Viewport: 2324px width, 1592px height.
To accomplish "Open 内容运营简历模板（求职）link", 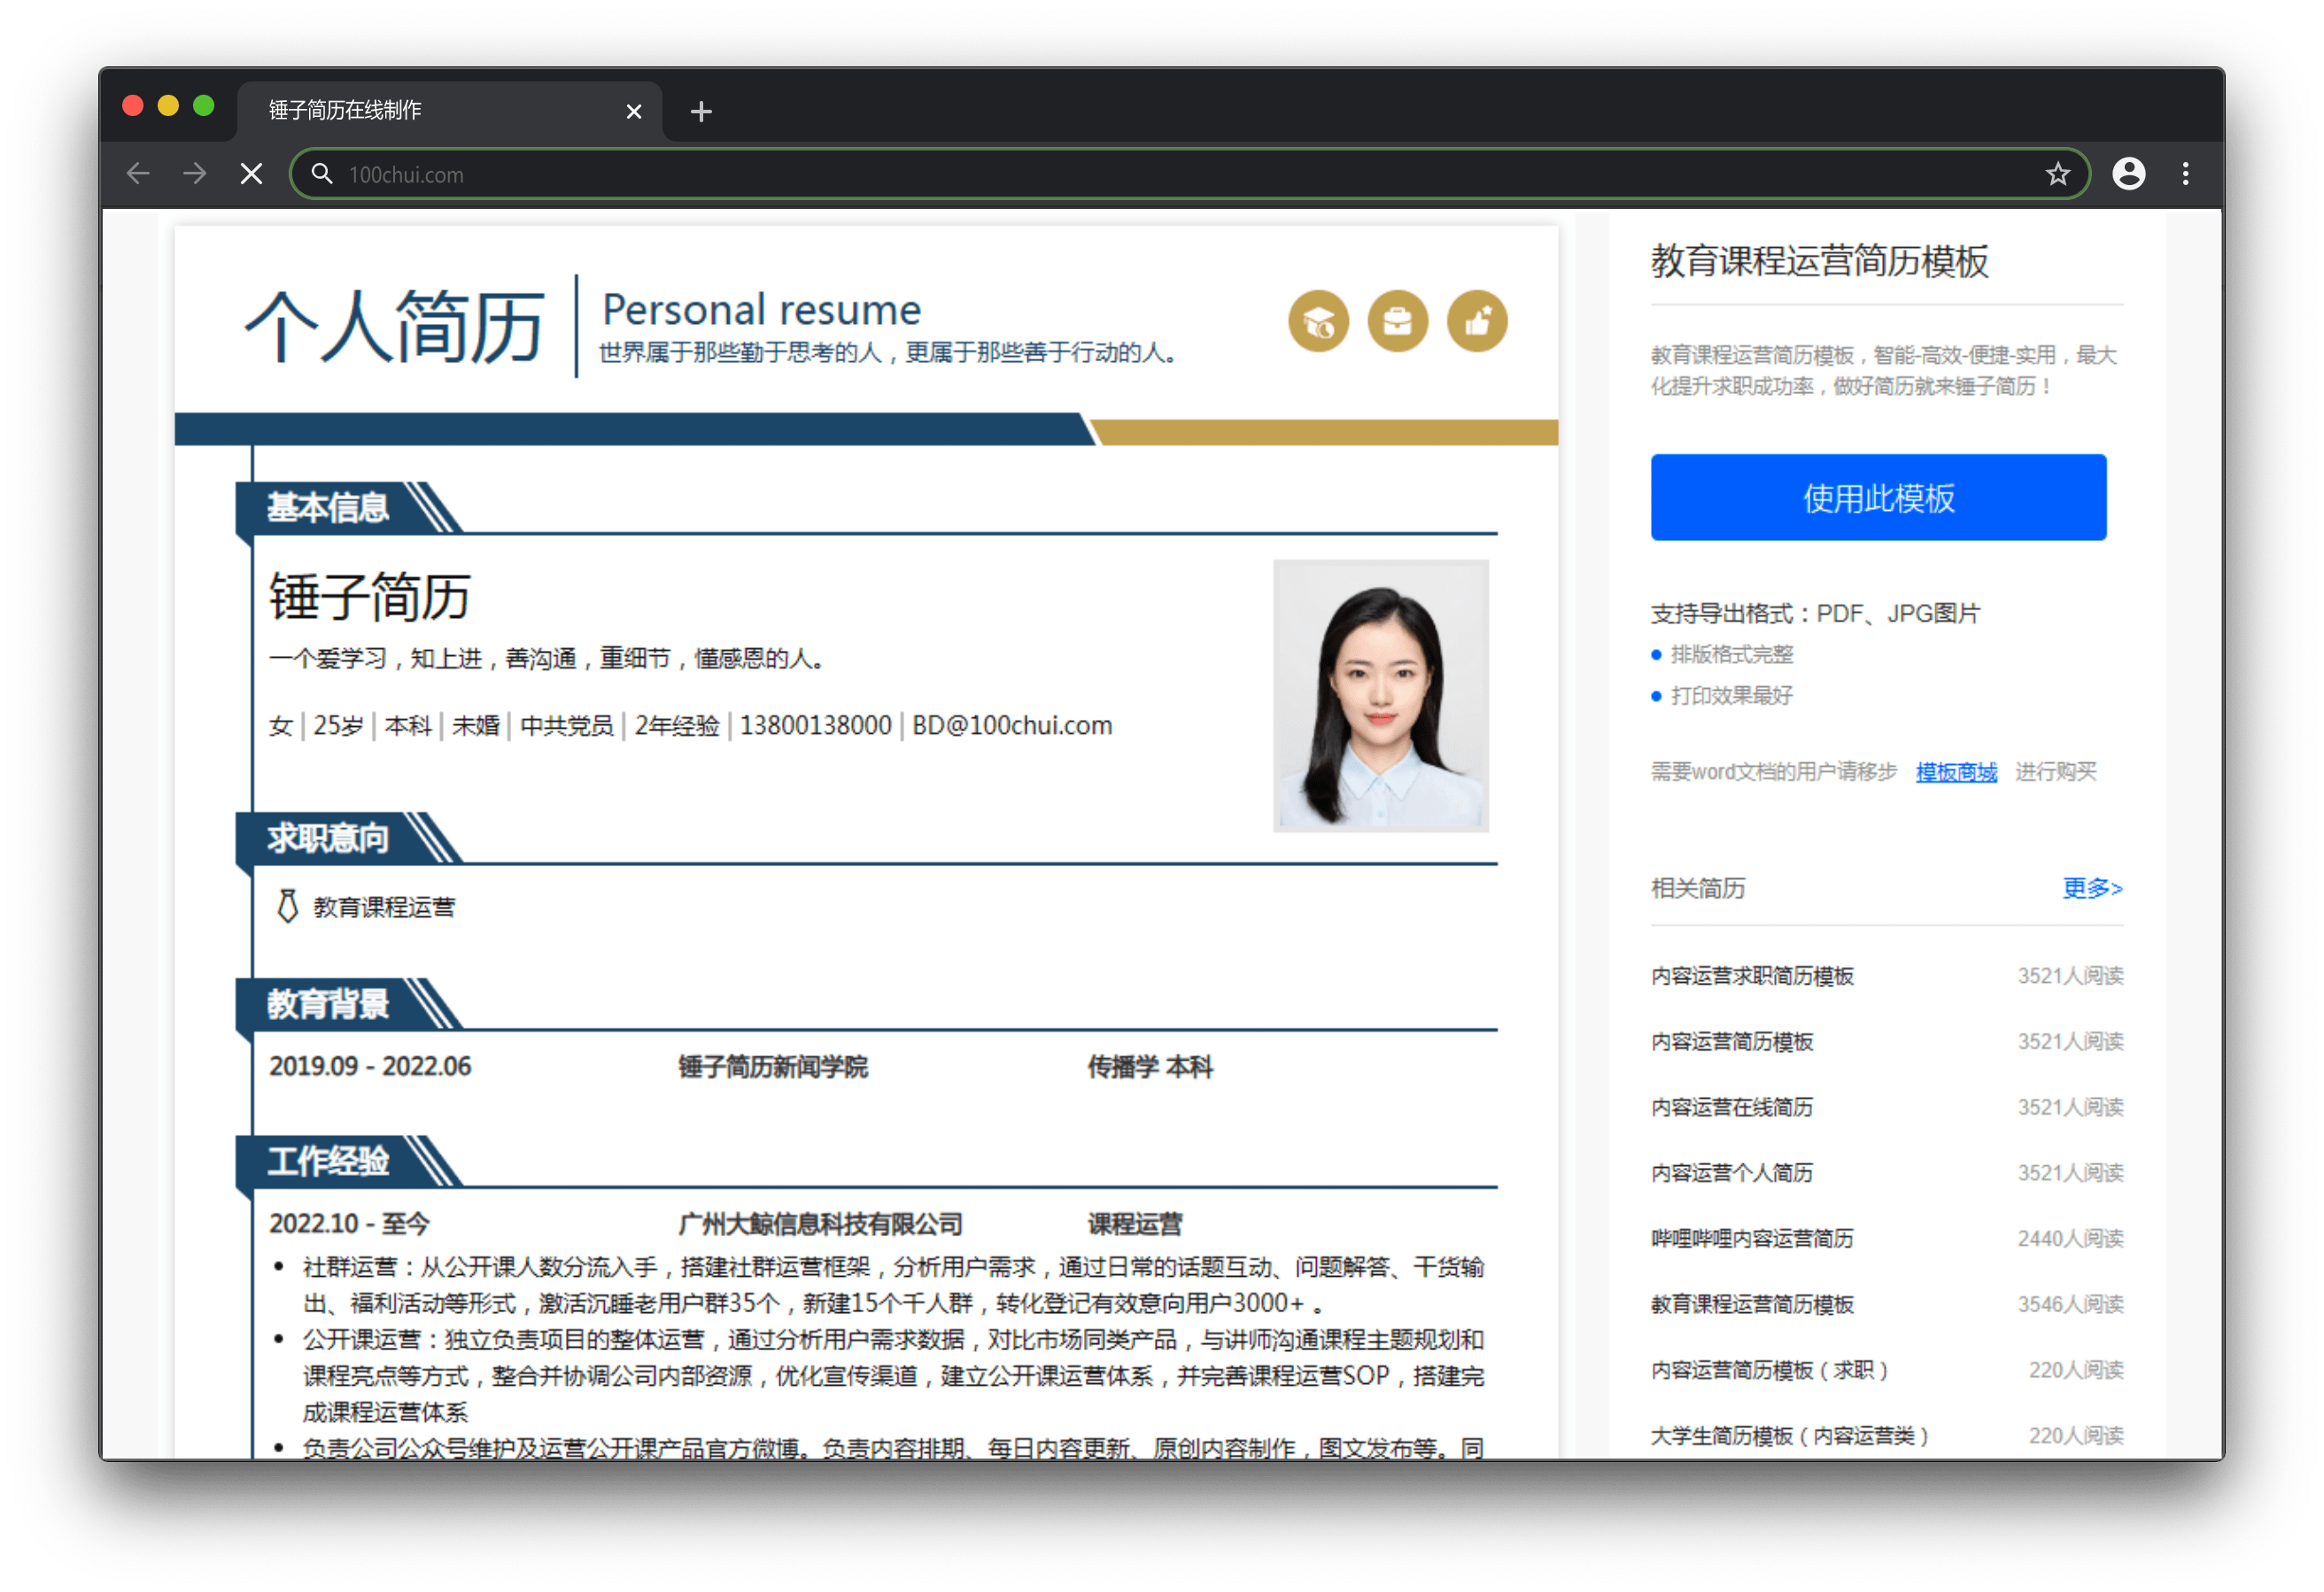I will click(x=1769, y=1370).
